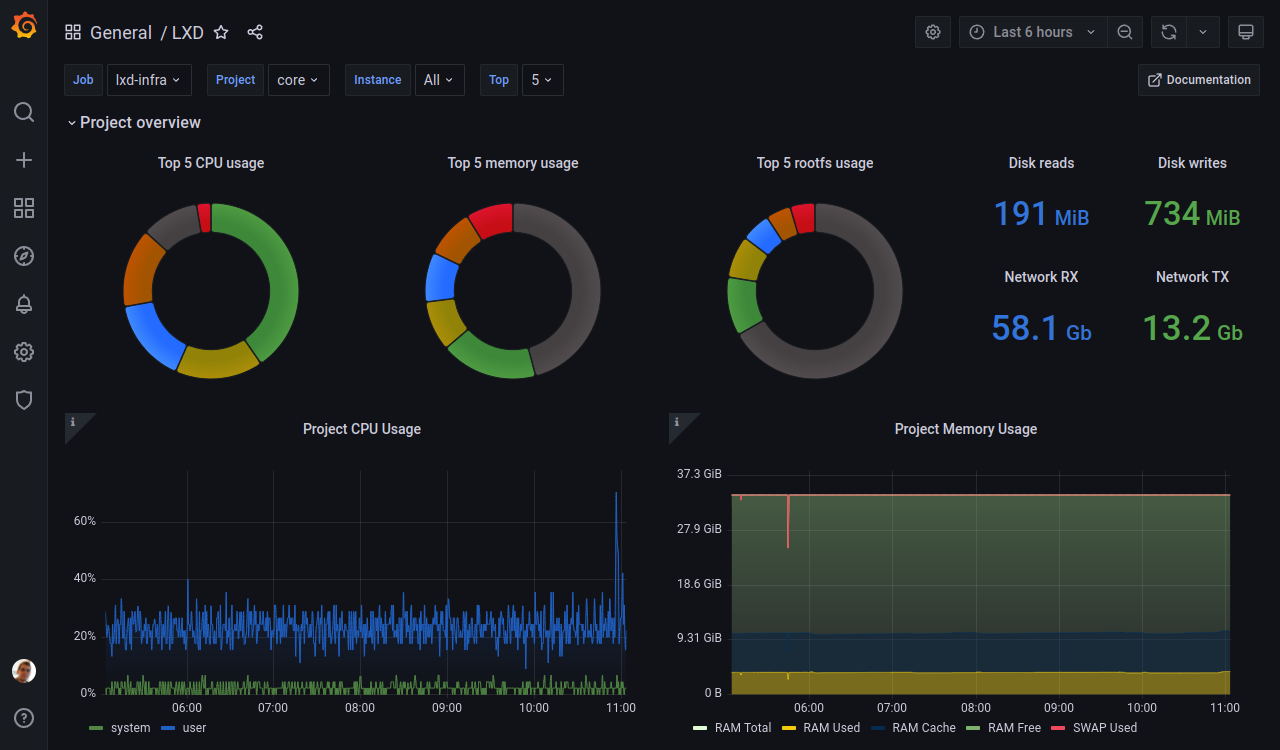Click the LXD dashboard title
Image resolution: width=1280 pixels, height=750 pixels.
tap(188, 32)
